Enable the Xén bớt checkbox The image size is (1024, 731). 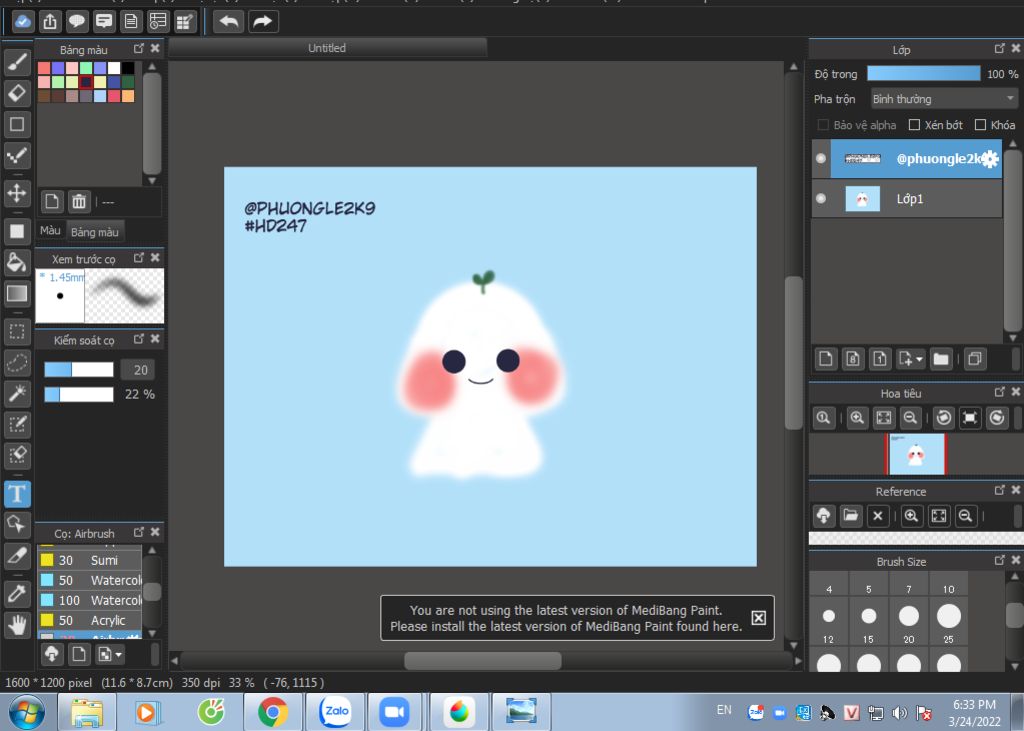pyautogui.click(x=914, y=125)
